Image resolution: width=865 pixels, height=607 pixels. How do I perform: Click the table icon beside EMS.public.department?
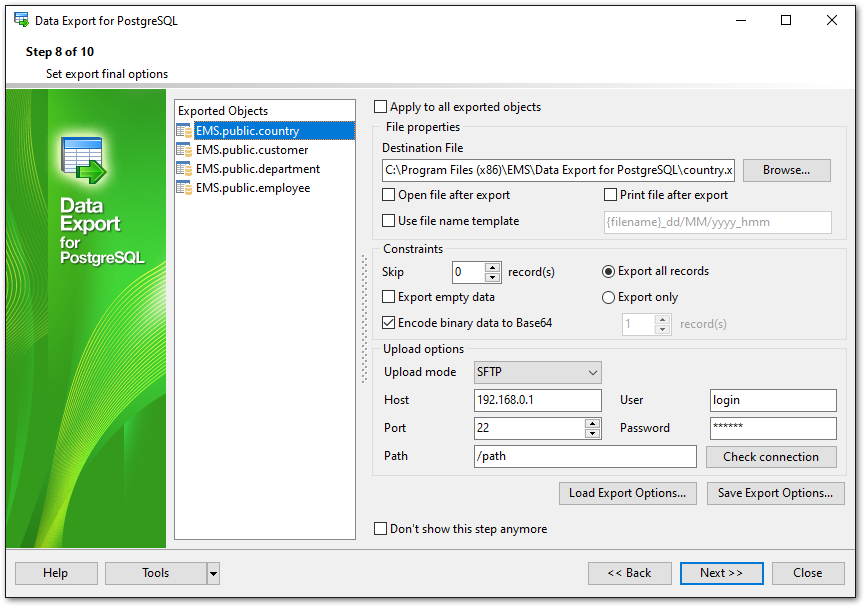coord(184,168)
